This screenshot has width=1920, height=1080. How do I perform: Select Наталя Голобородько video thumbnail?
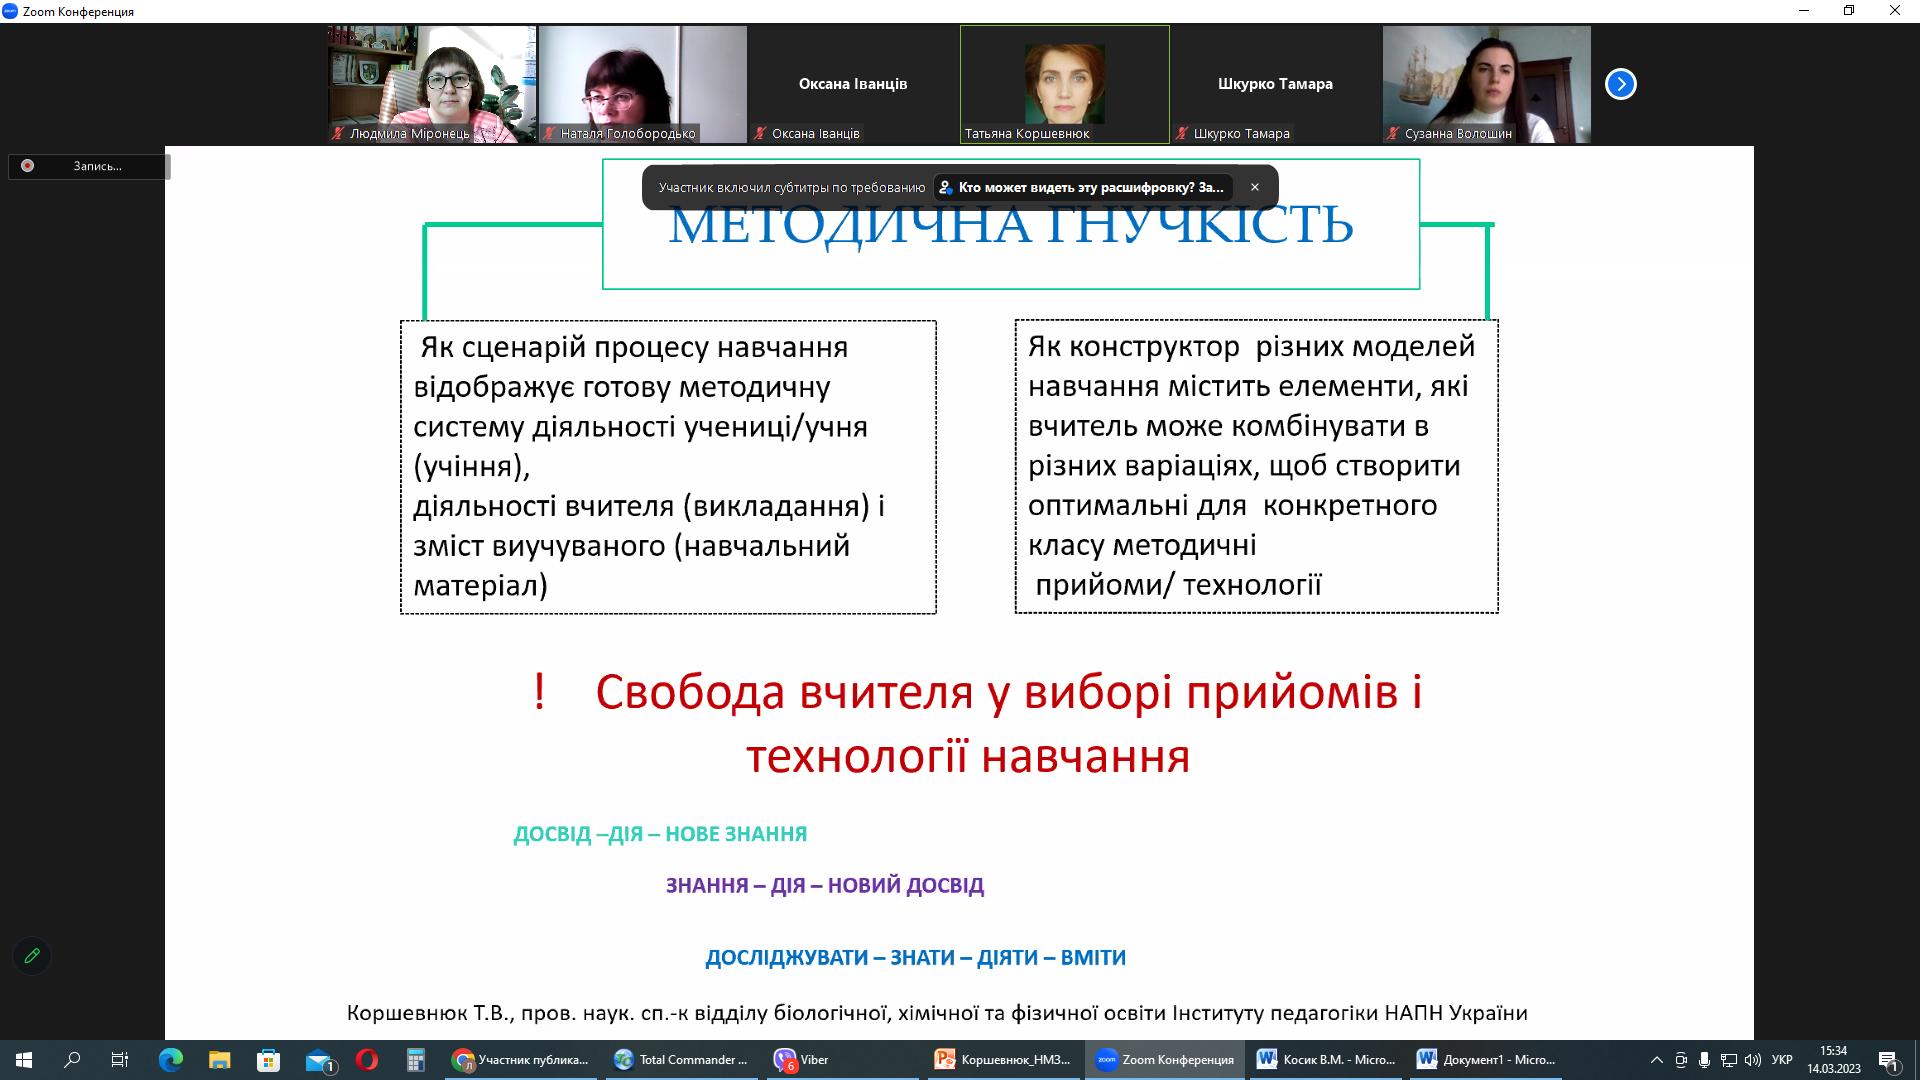point(642,84)
